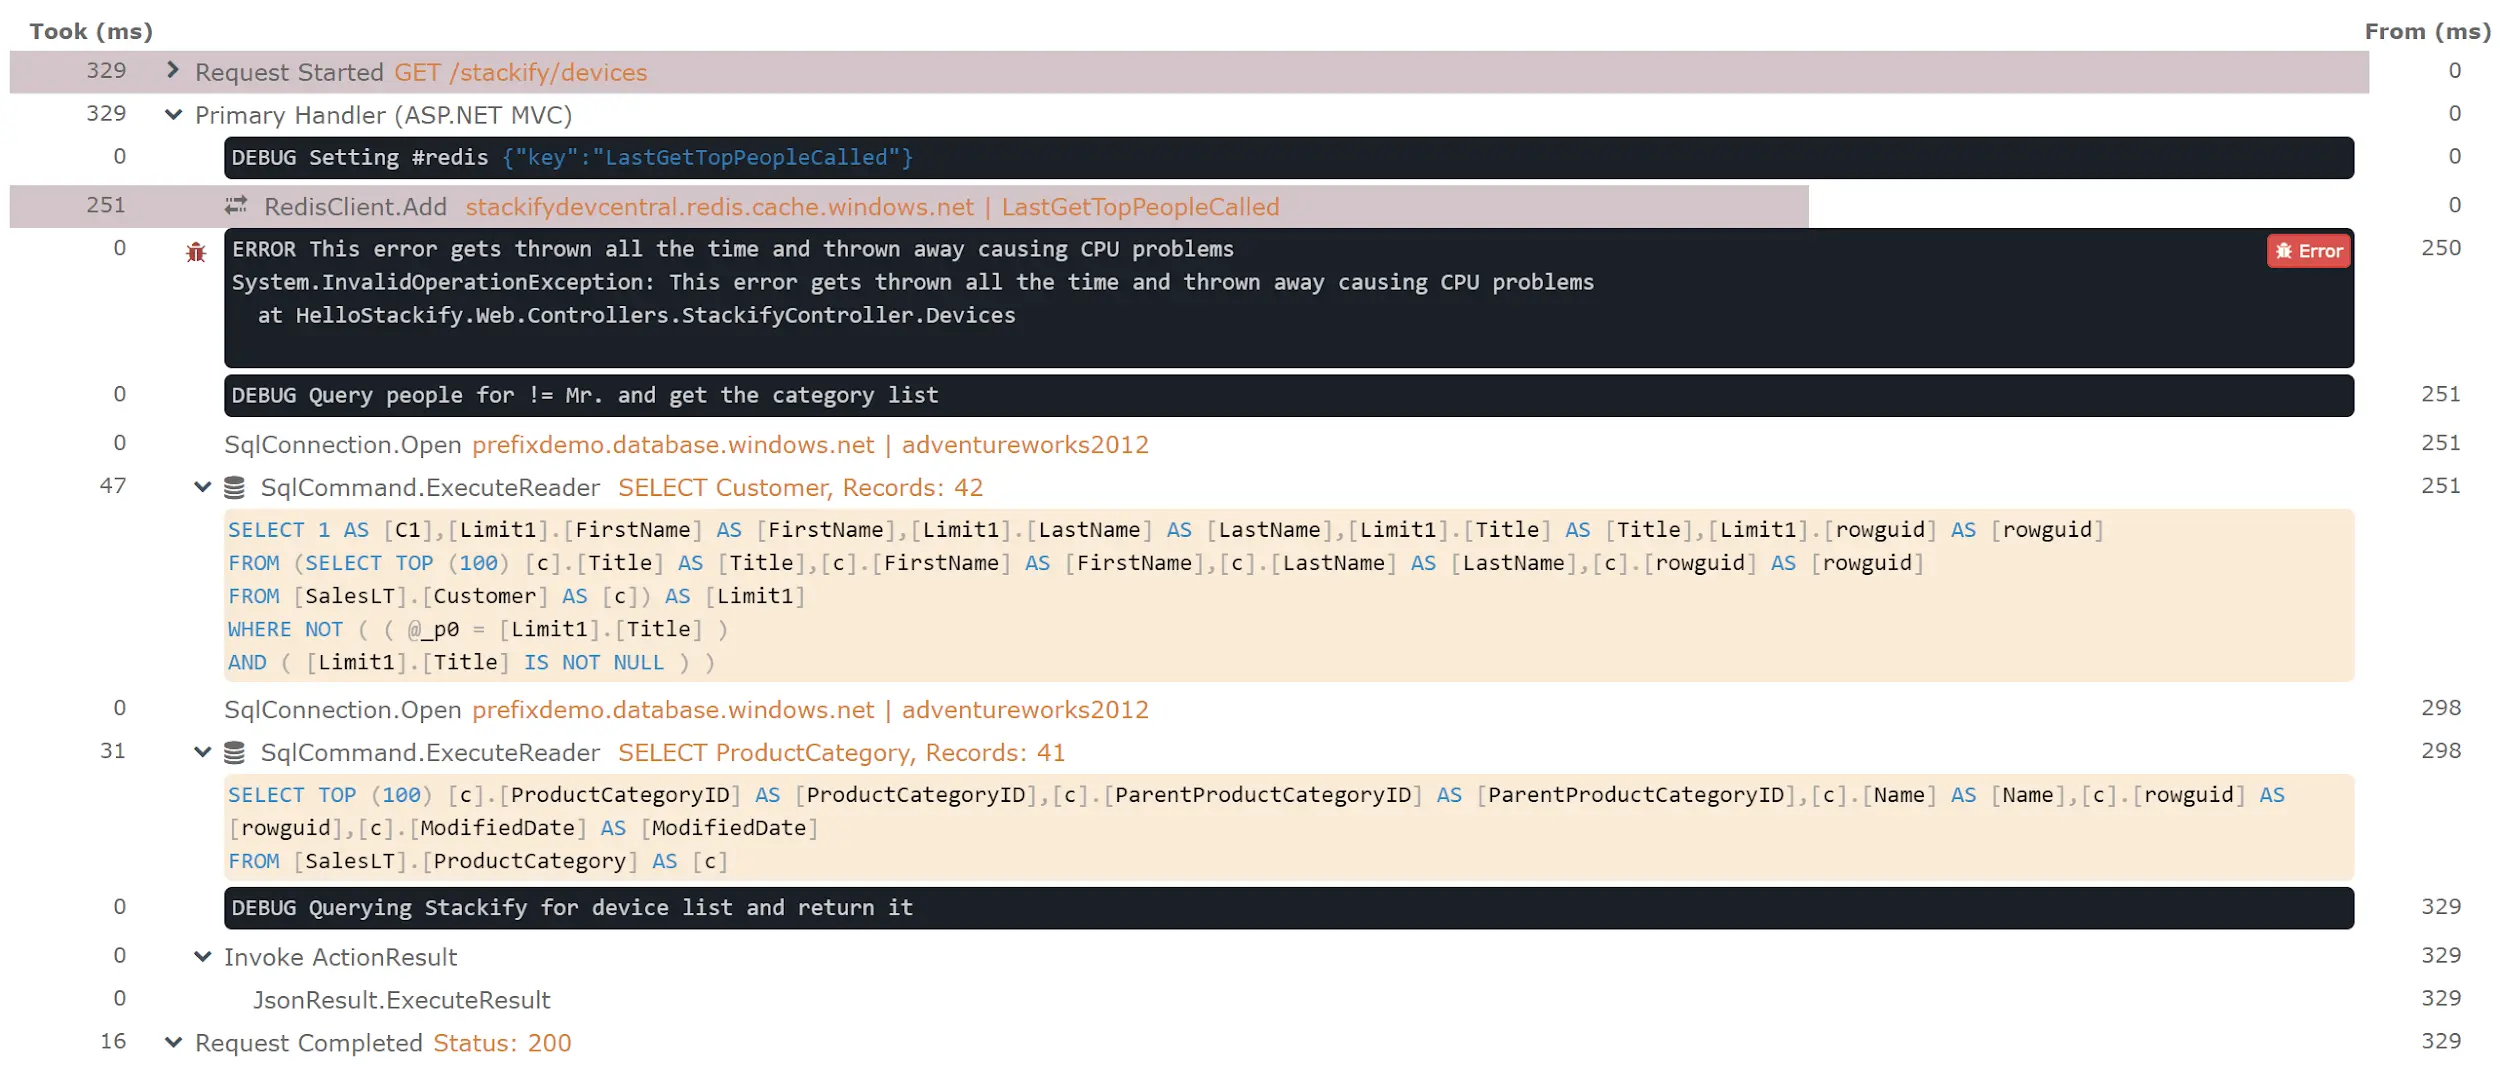Click the Took (ms) column header
The height and width of the screenshot is (1071, 2500).
pyautogui.click(x=91, y=31)
